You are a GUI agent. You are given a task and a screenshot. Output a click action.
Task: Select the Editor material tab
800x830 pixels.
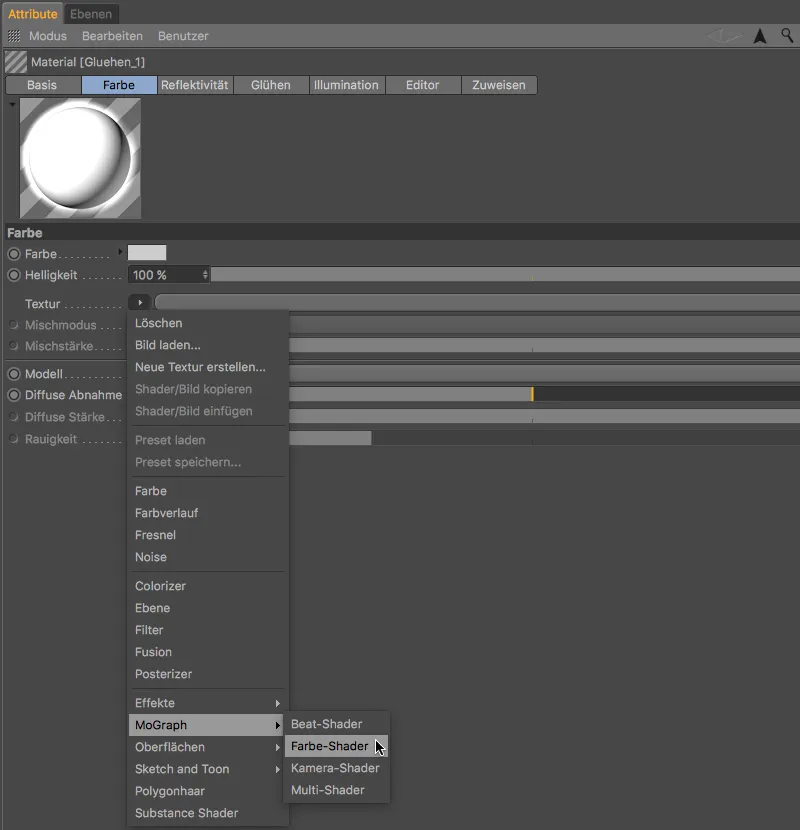[x=423, y=85]
